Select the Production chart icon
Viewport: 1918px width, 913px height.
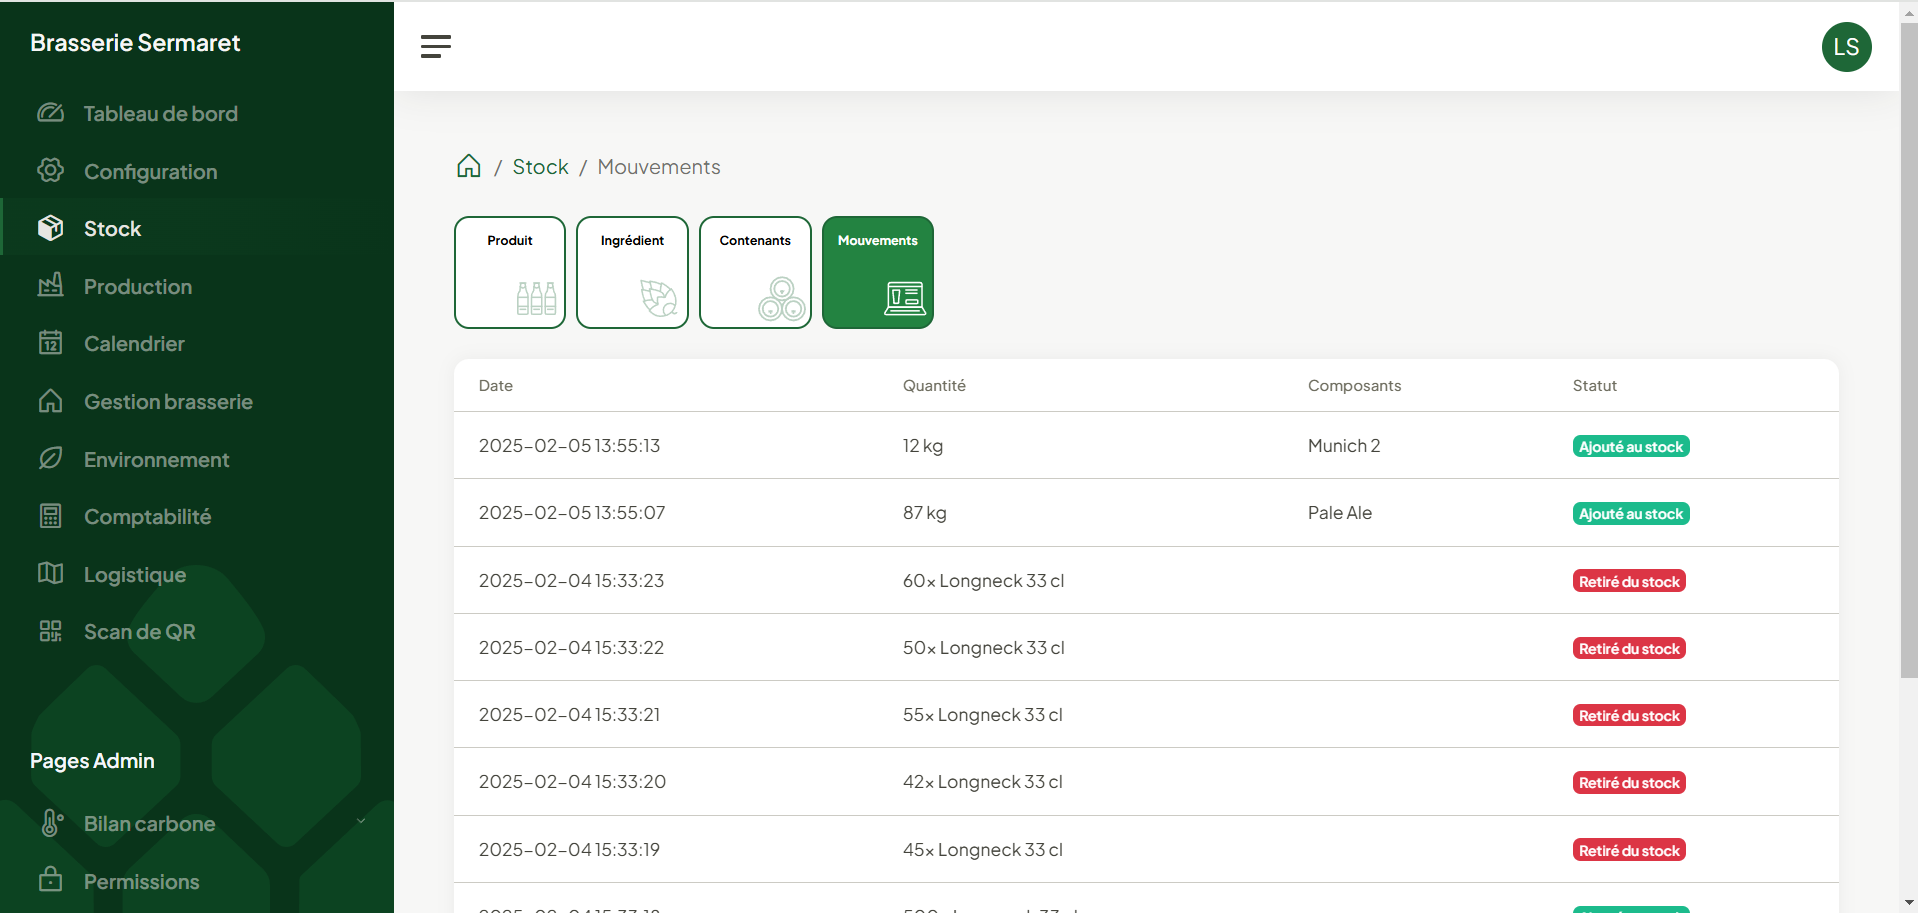click(50, 286)
